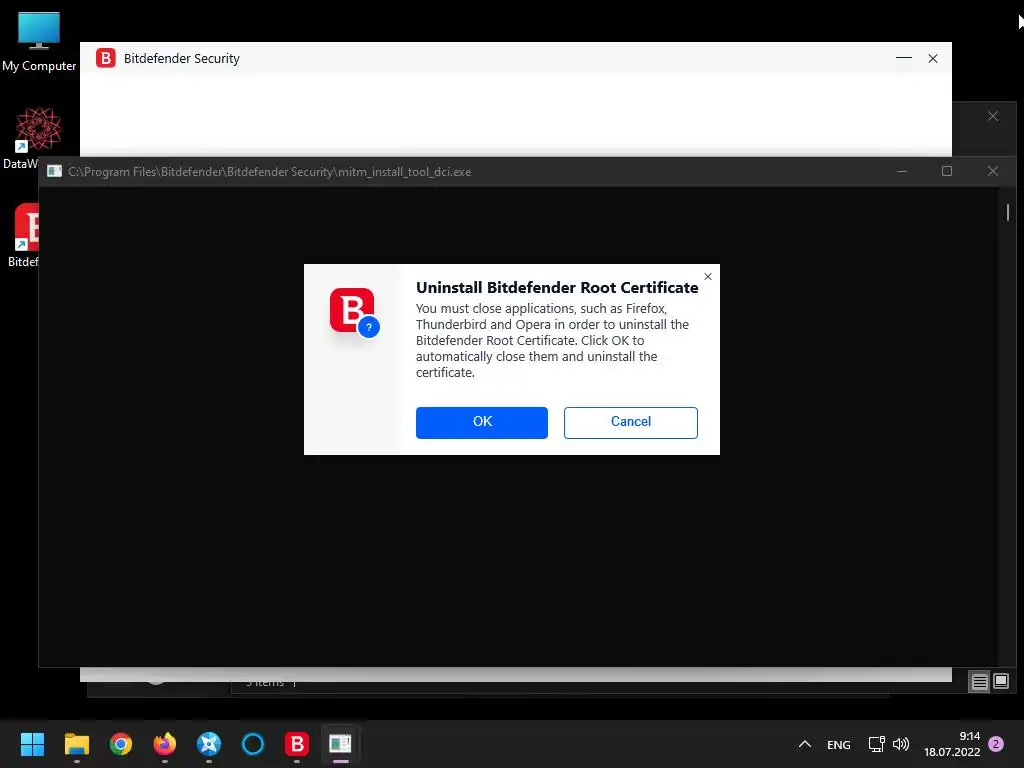Switch background Explorer to details view
This screenshot has width=1024, height=768.
point(979,682)
